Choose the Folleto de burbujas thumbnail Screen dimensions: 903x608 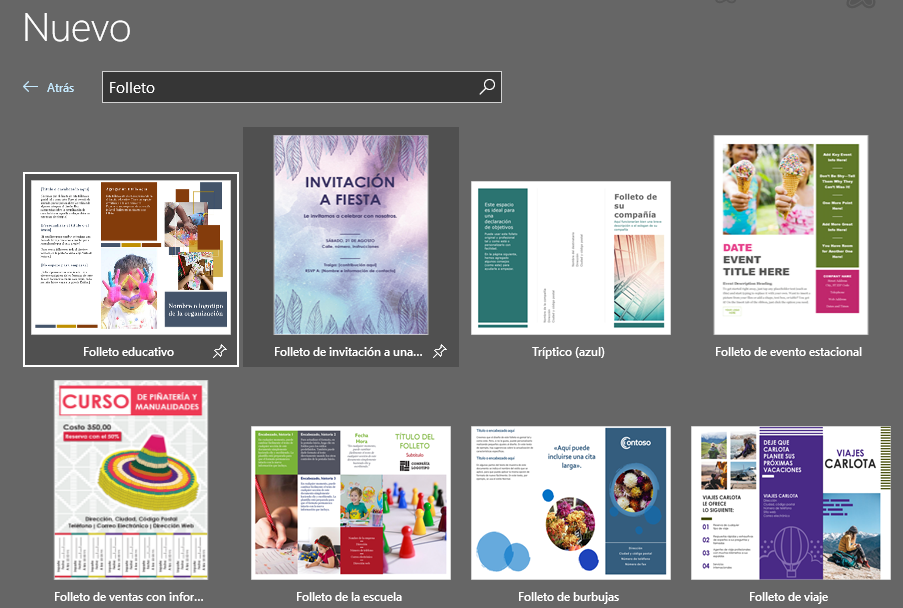pos(571,503)
